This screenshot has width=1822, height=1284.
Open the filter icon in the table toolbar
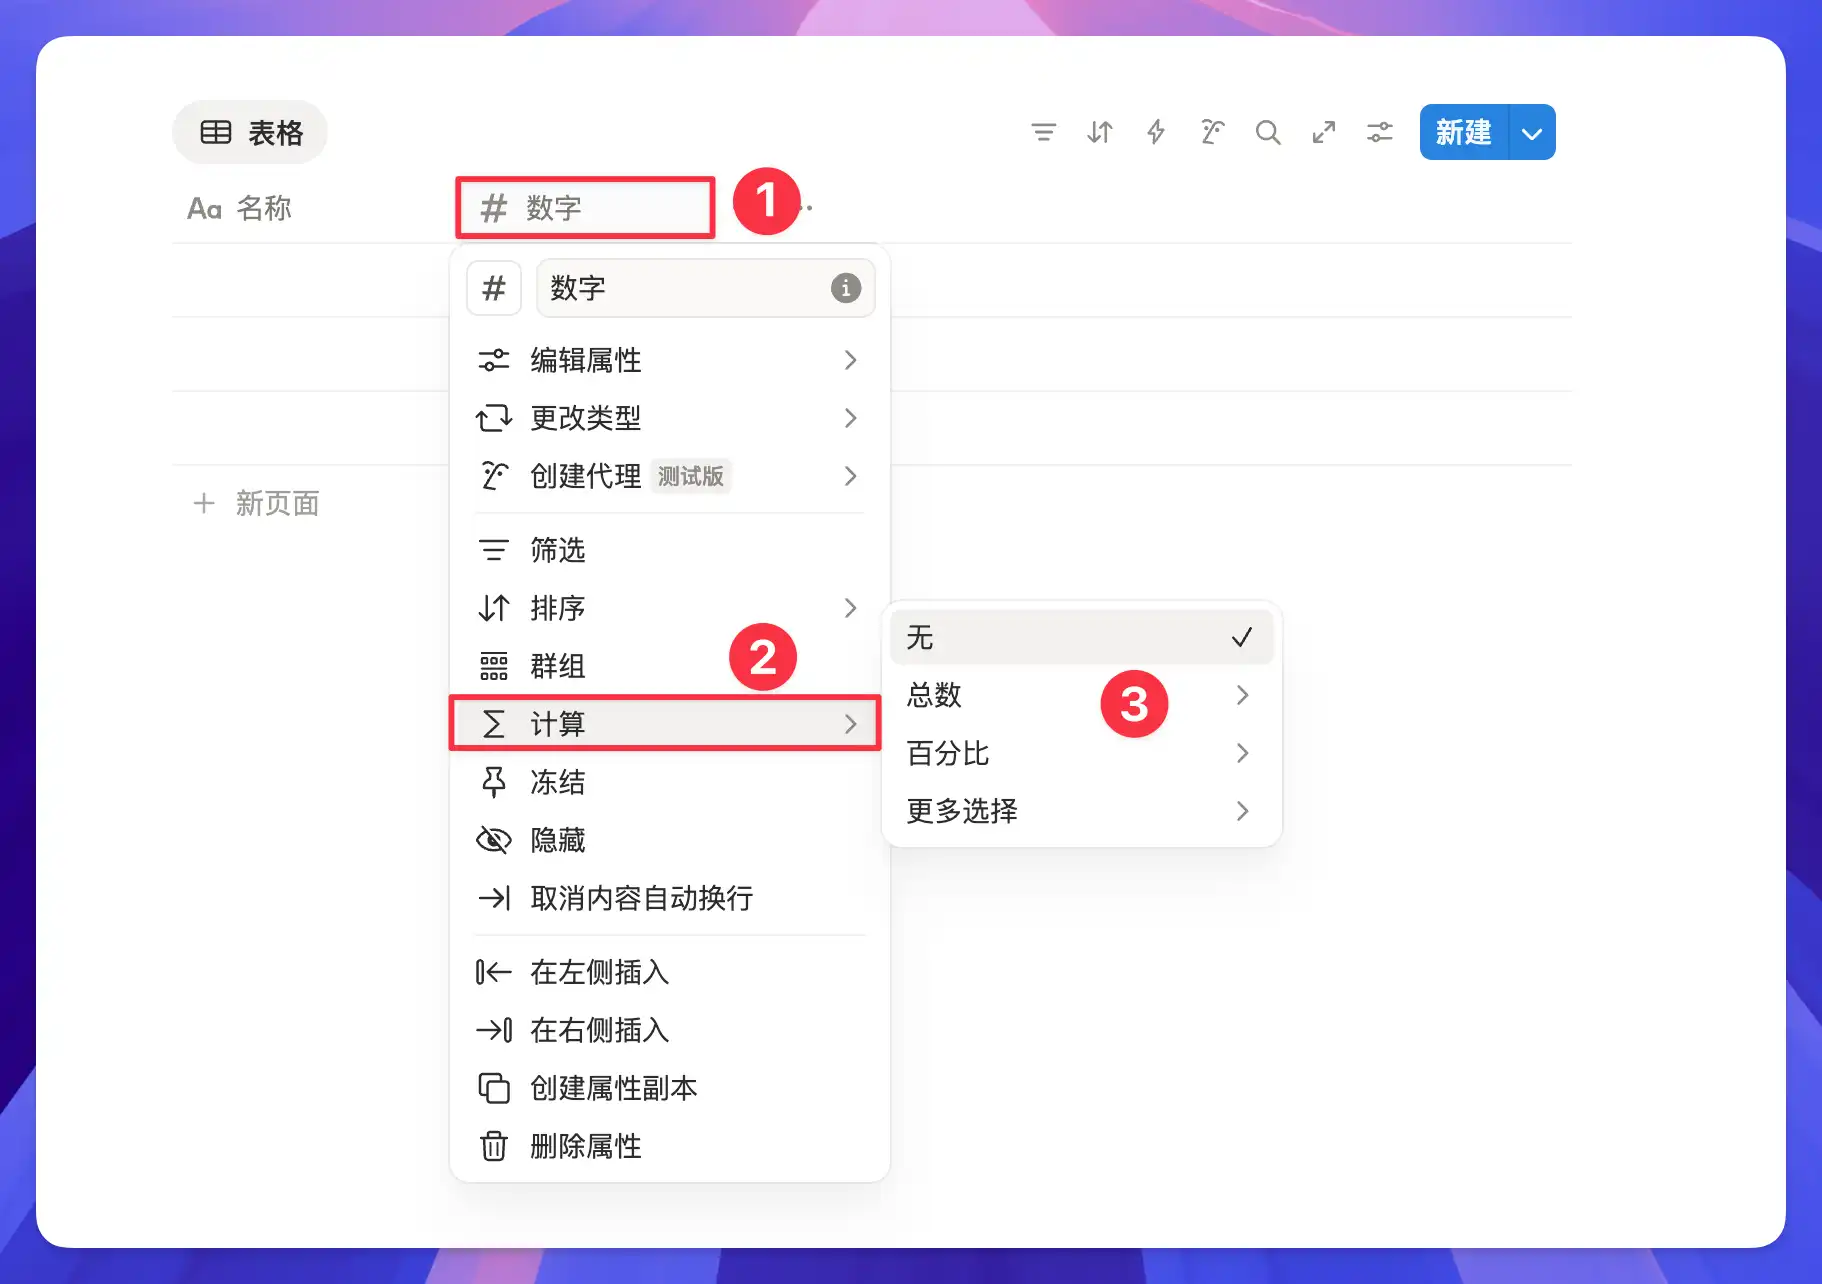[x=1044, y=131]
